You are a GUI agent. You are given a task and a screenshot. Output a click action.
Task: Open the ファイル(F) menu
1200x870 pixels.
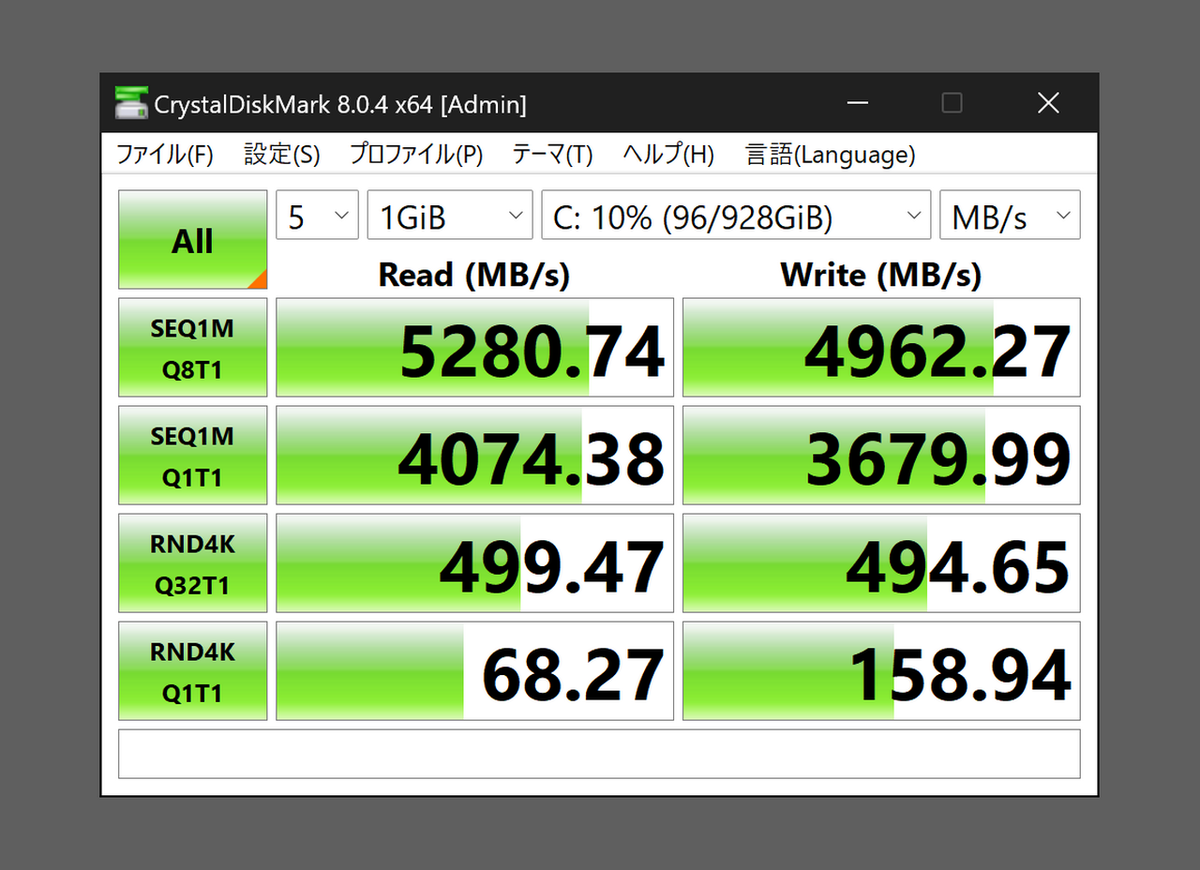pyautogui.click(x=164, y=154)
